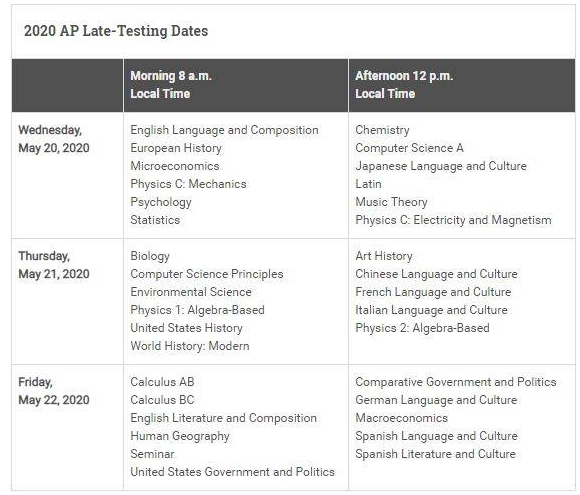Select Comparative Government and Politics entry
This screenshot has width=580, height=495.
pos(456,382)
